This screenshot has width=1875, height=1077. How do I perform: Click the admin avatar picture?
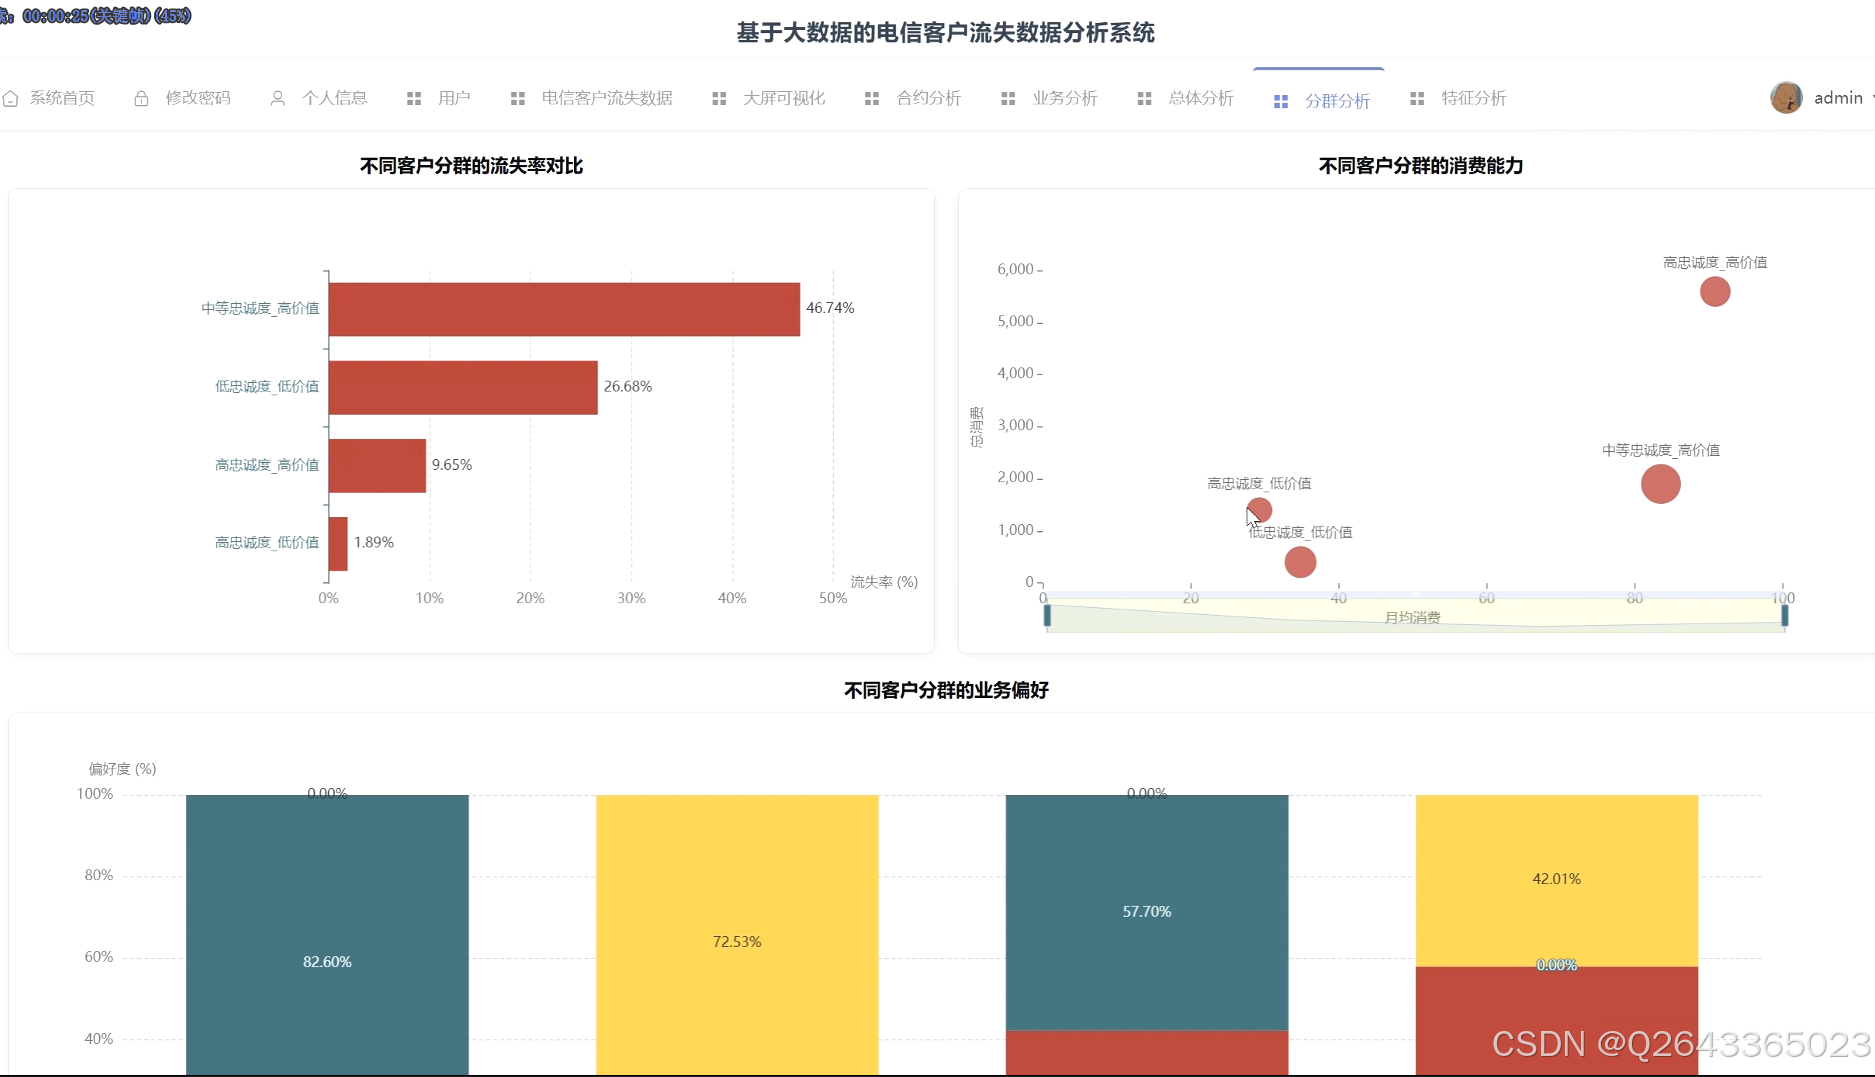(1786, 97)
